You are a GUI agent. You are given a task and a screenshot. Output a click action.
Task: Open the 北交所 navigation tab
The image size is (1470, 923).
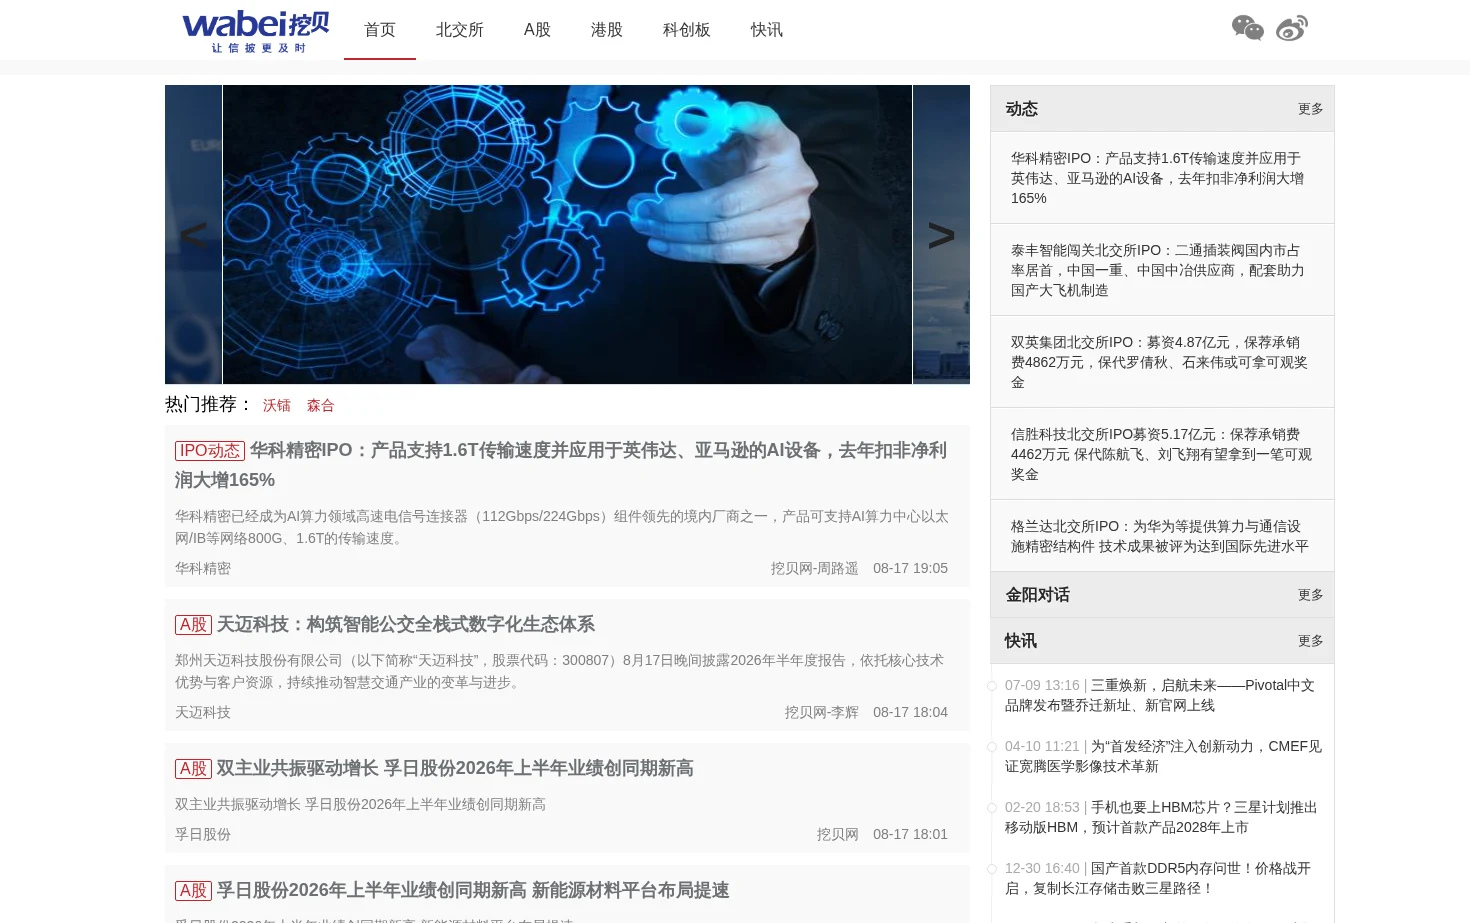[x=460, y=30]
